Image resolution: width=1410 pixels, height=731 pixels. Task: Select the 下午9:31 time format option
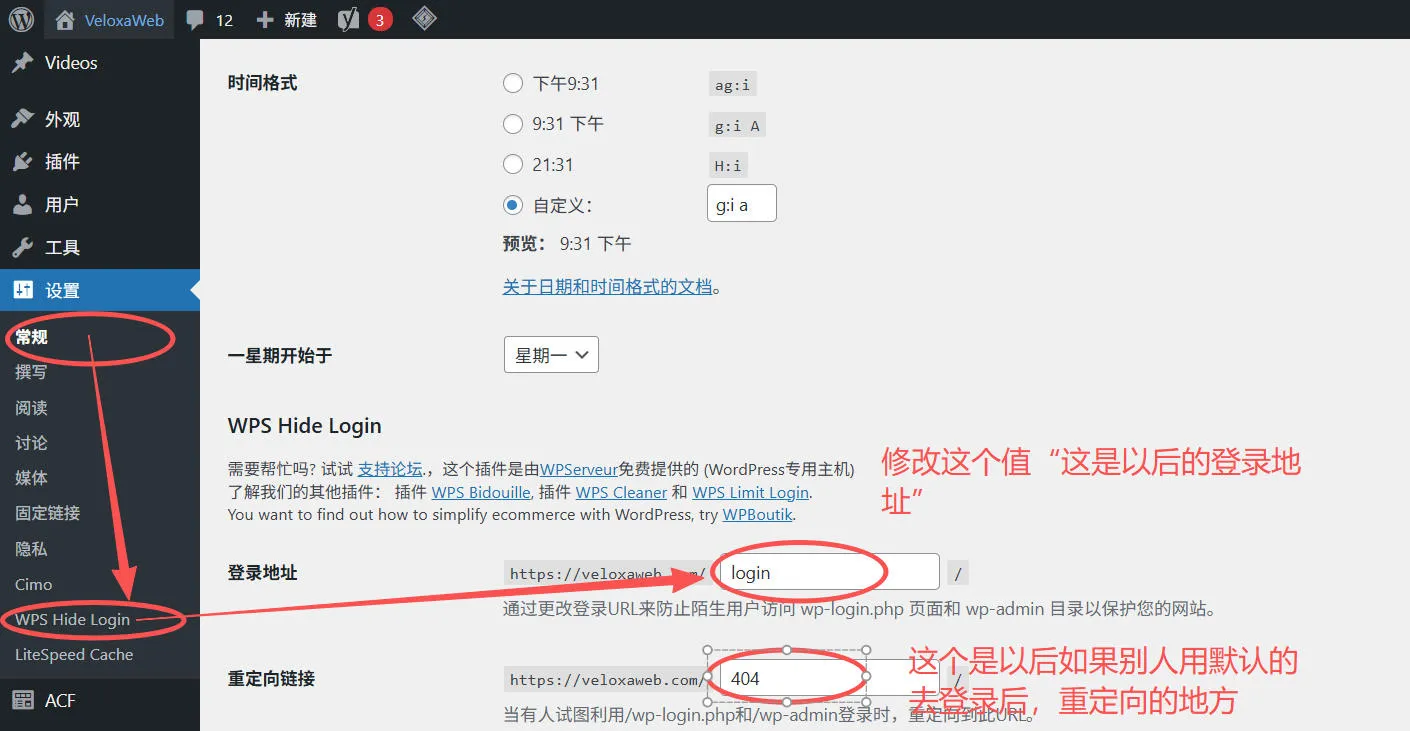513,83
